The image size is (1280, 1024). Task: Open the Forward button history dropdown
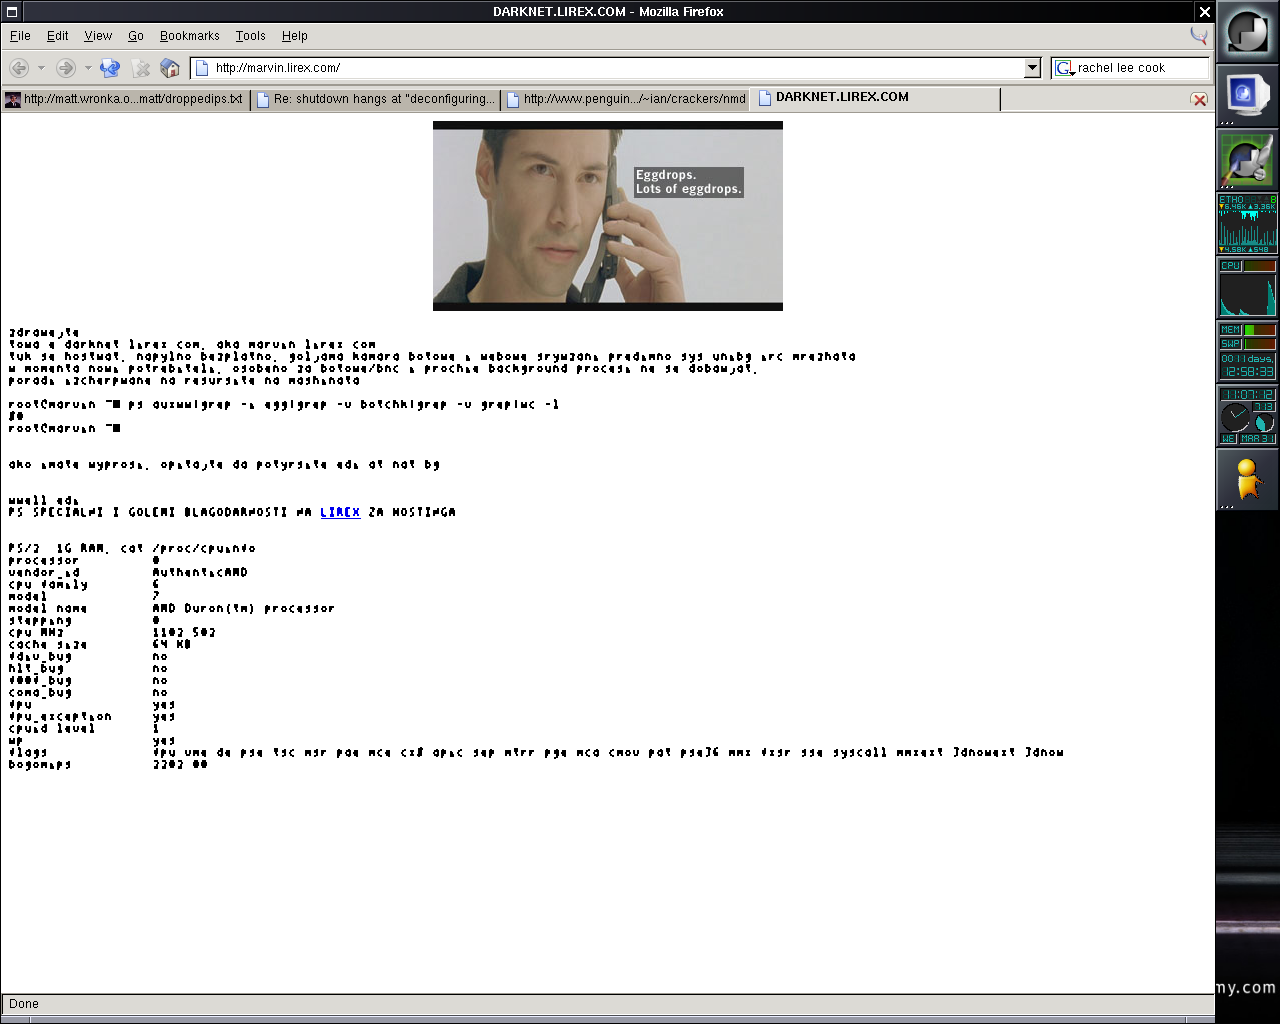[88, 68]
